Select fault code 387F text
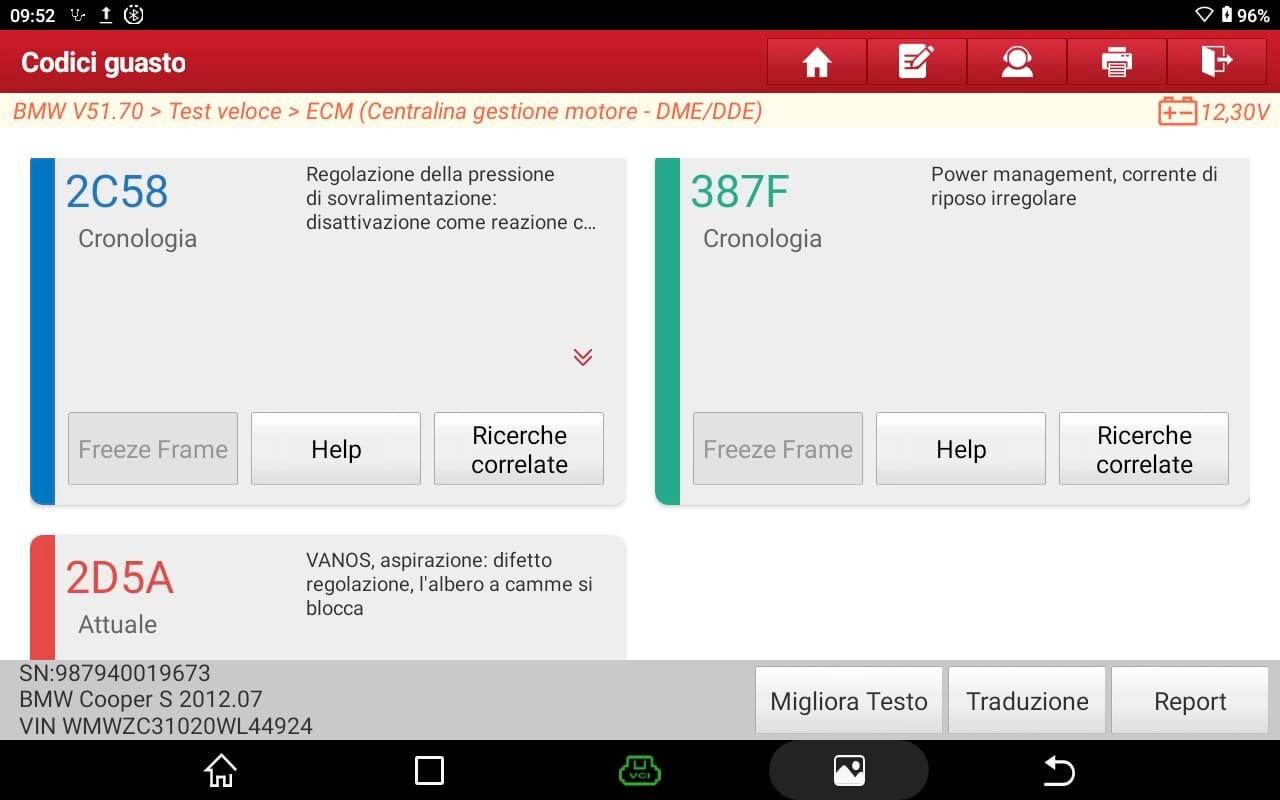1280x800 pixels. [740, 192]
